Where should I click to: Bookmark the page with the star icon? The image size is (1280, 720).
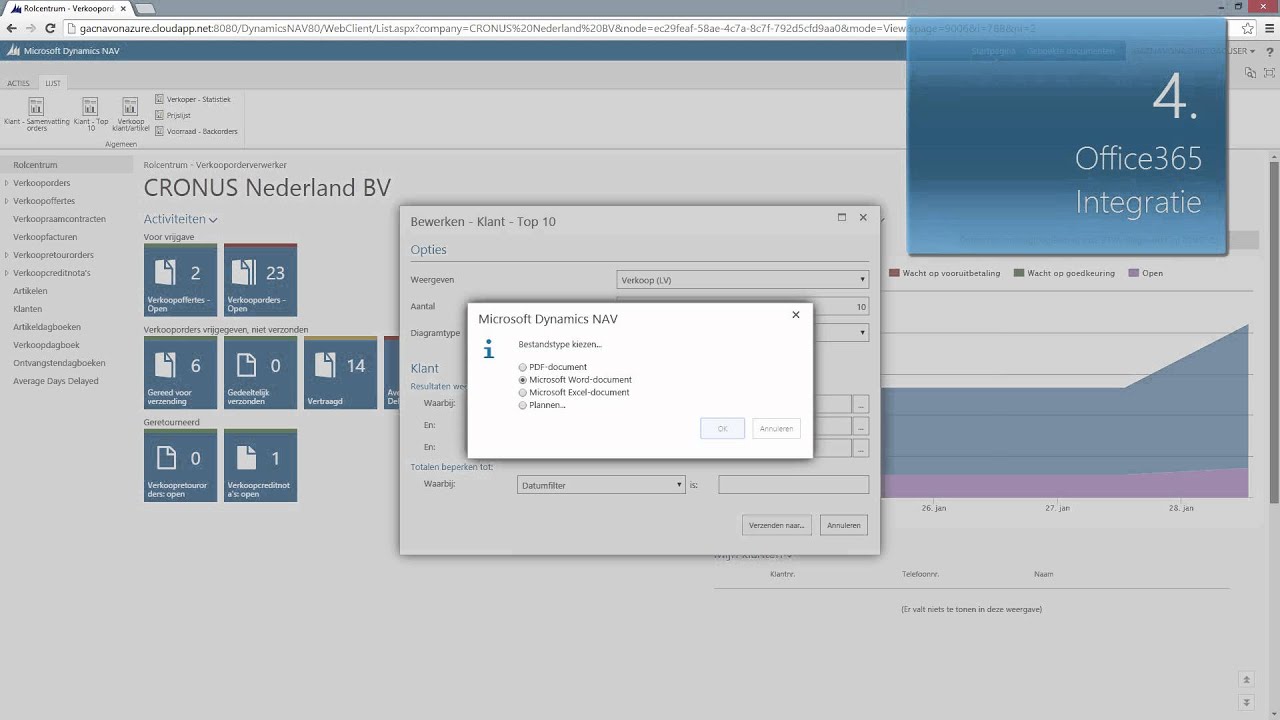click(1248, 29)
